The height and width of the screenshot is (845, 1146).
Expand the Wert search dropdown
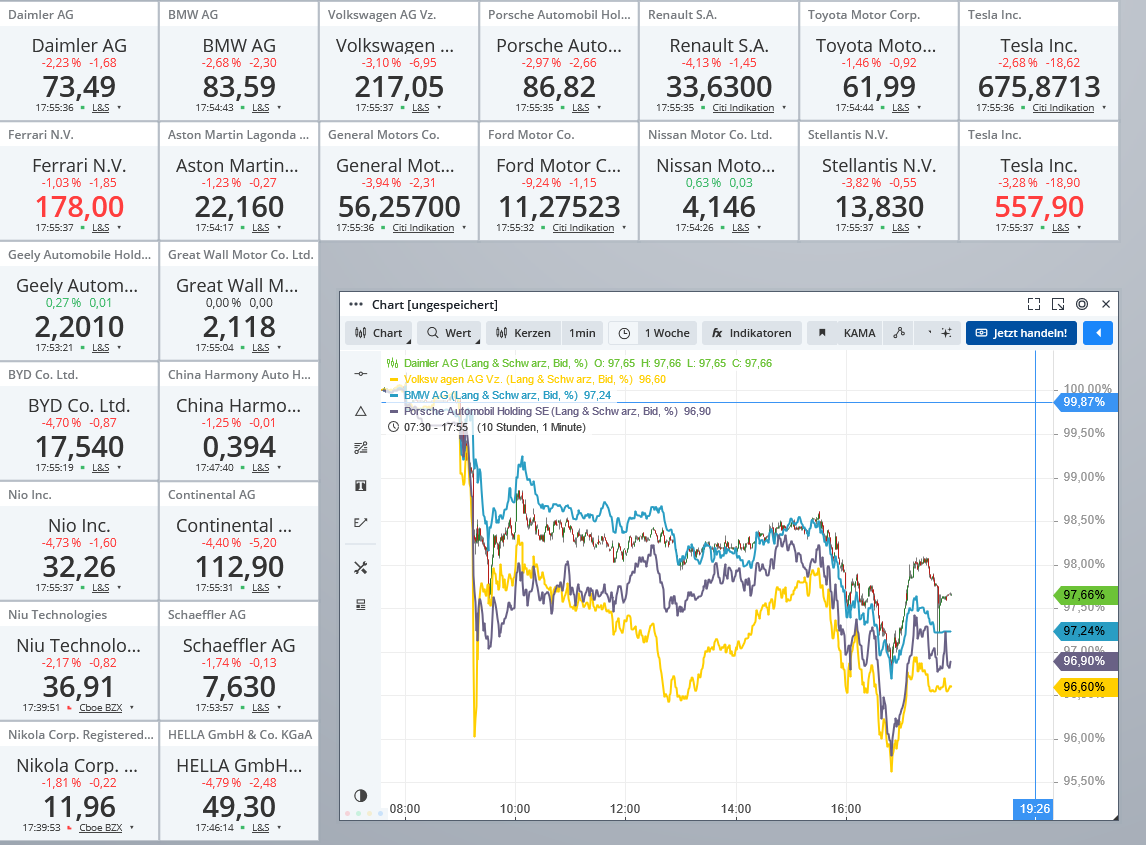click(448, 333)
